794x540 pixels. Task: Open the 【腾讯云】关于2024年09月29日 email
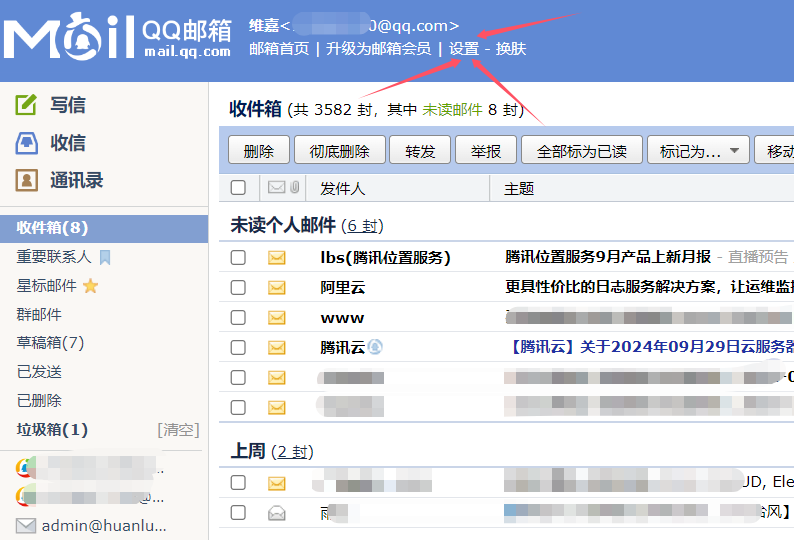click(649, 346)
